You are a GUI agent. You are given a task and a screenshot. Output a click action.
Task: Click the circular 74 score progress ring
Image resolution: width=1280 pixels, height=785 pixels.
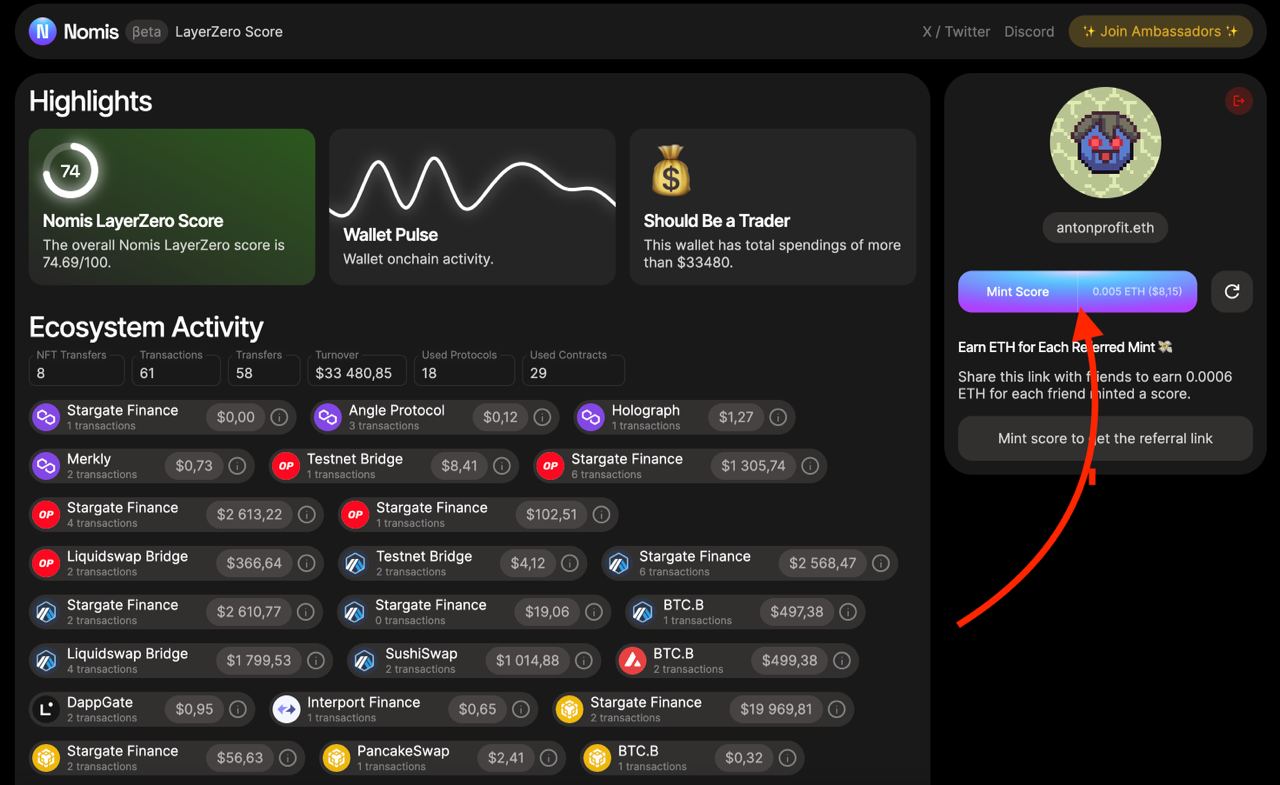coord(70,171)
